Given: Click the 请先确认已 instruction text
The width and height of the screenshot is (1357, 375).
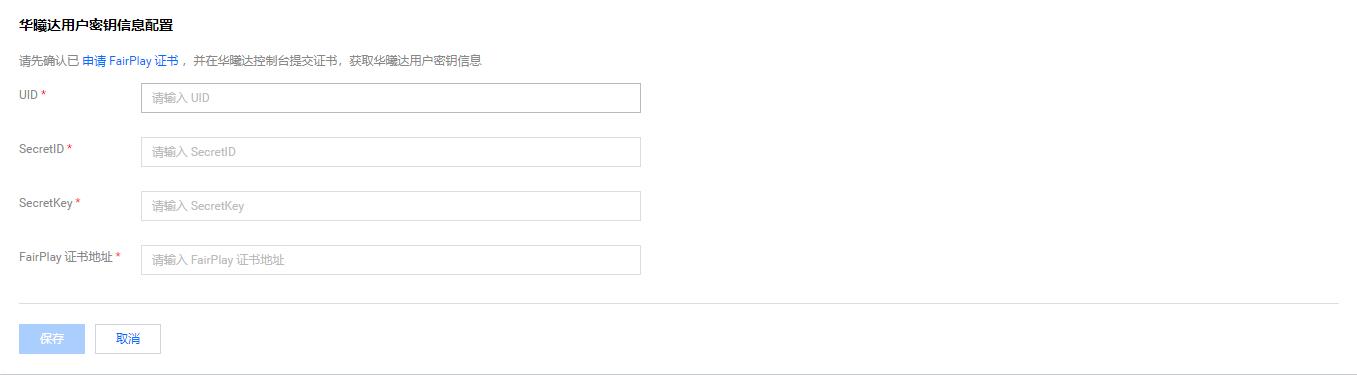Looking at the screenshot, I should pos(49,61).
